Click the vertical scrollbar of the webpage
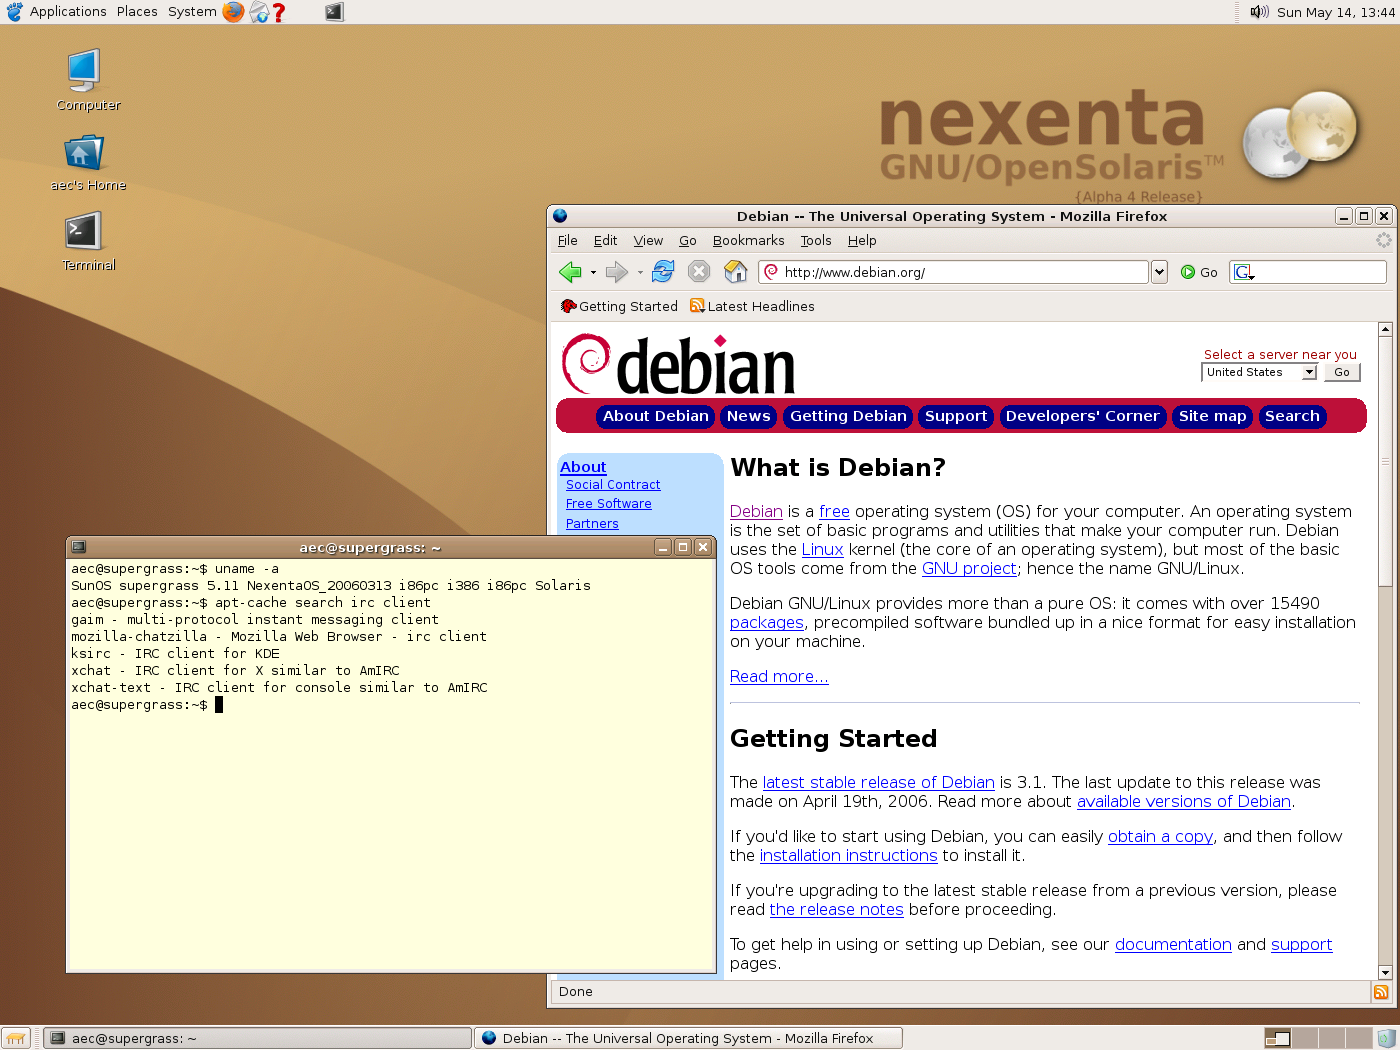Image resolution: width=1400 pixels, height=1050 pixels. point(1385,700)
